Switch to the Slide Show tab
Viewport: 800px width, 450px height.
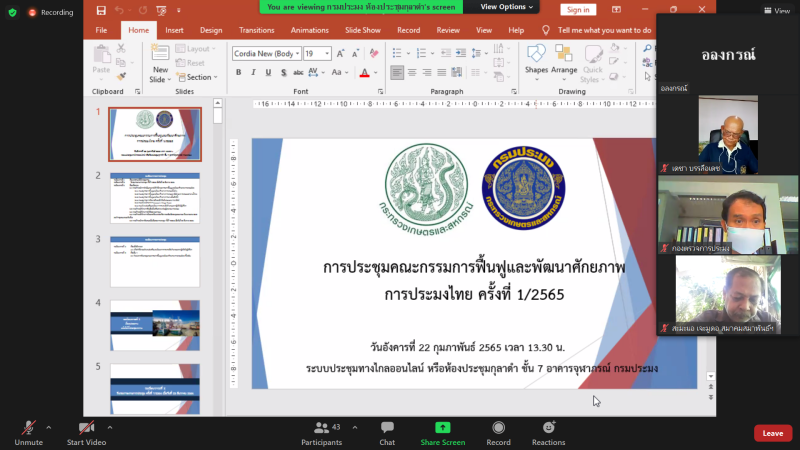click(363, 30)
